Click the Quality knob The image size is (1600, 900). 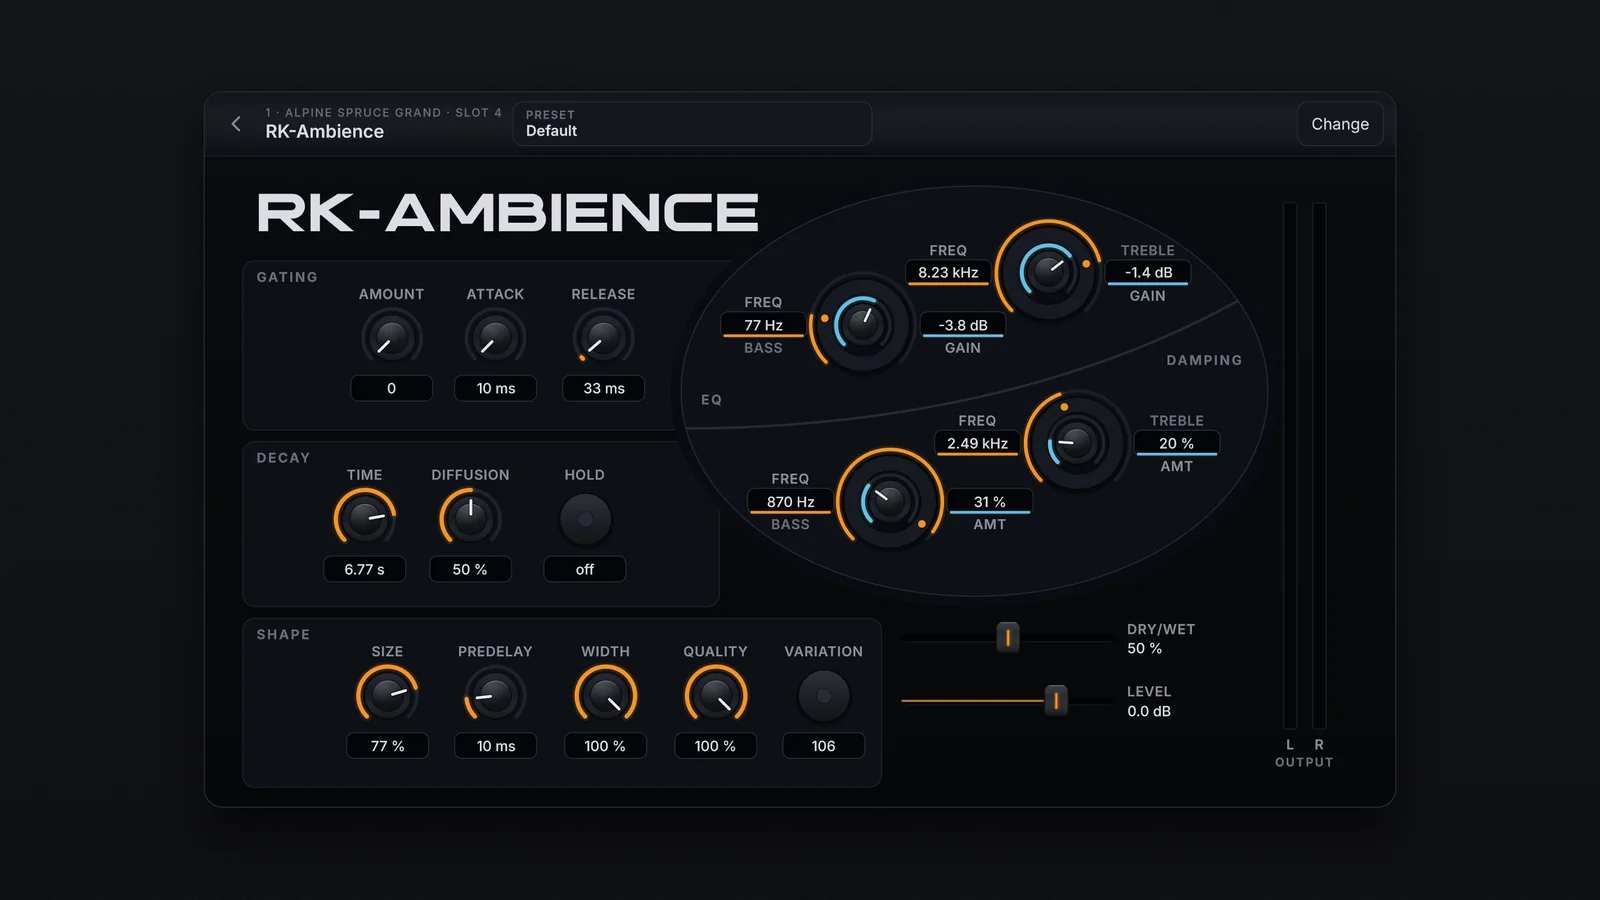(715, 695)
